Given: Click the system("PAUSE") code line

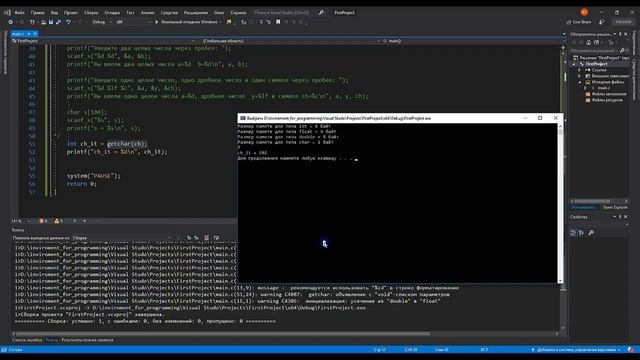Looking at the screenshot, I should (x=93, y=176).
